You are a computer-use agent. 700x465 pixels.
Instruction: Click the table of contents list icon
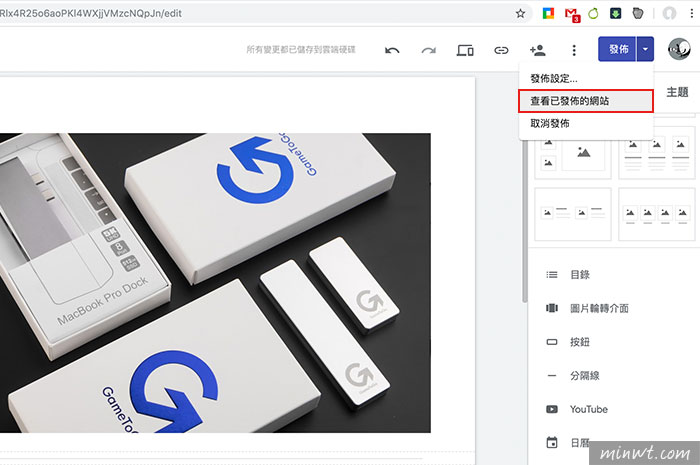(552, 275)
